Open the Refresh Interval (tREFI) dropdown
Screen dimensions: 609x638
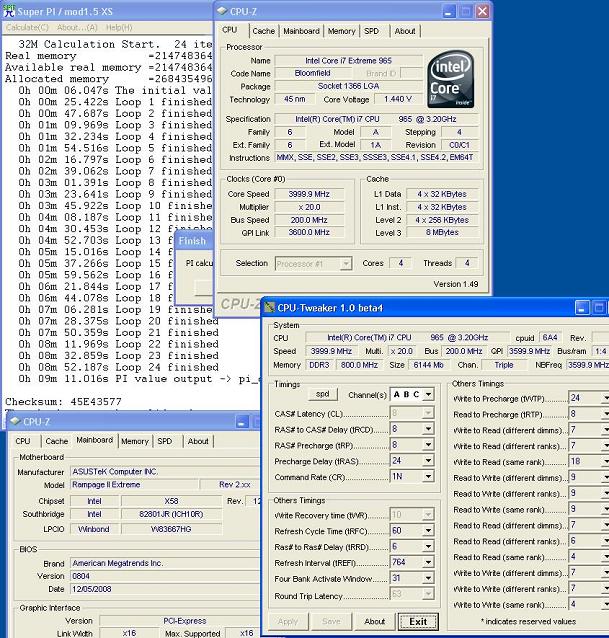coord(428,562)
